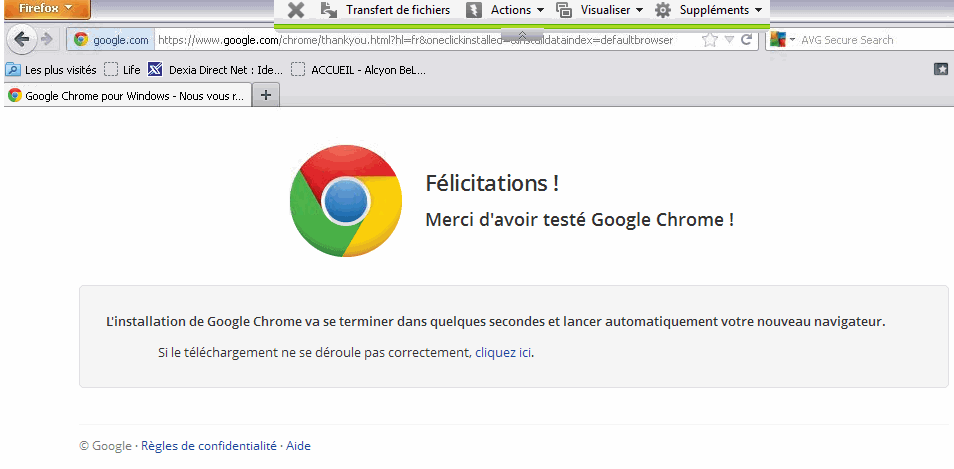The width and height of the screenshot is (954, 469).
Task: Click the Suppléments gear icon
Action: tap(663, 10)
